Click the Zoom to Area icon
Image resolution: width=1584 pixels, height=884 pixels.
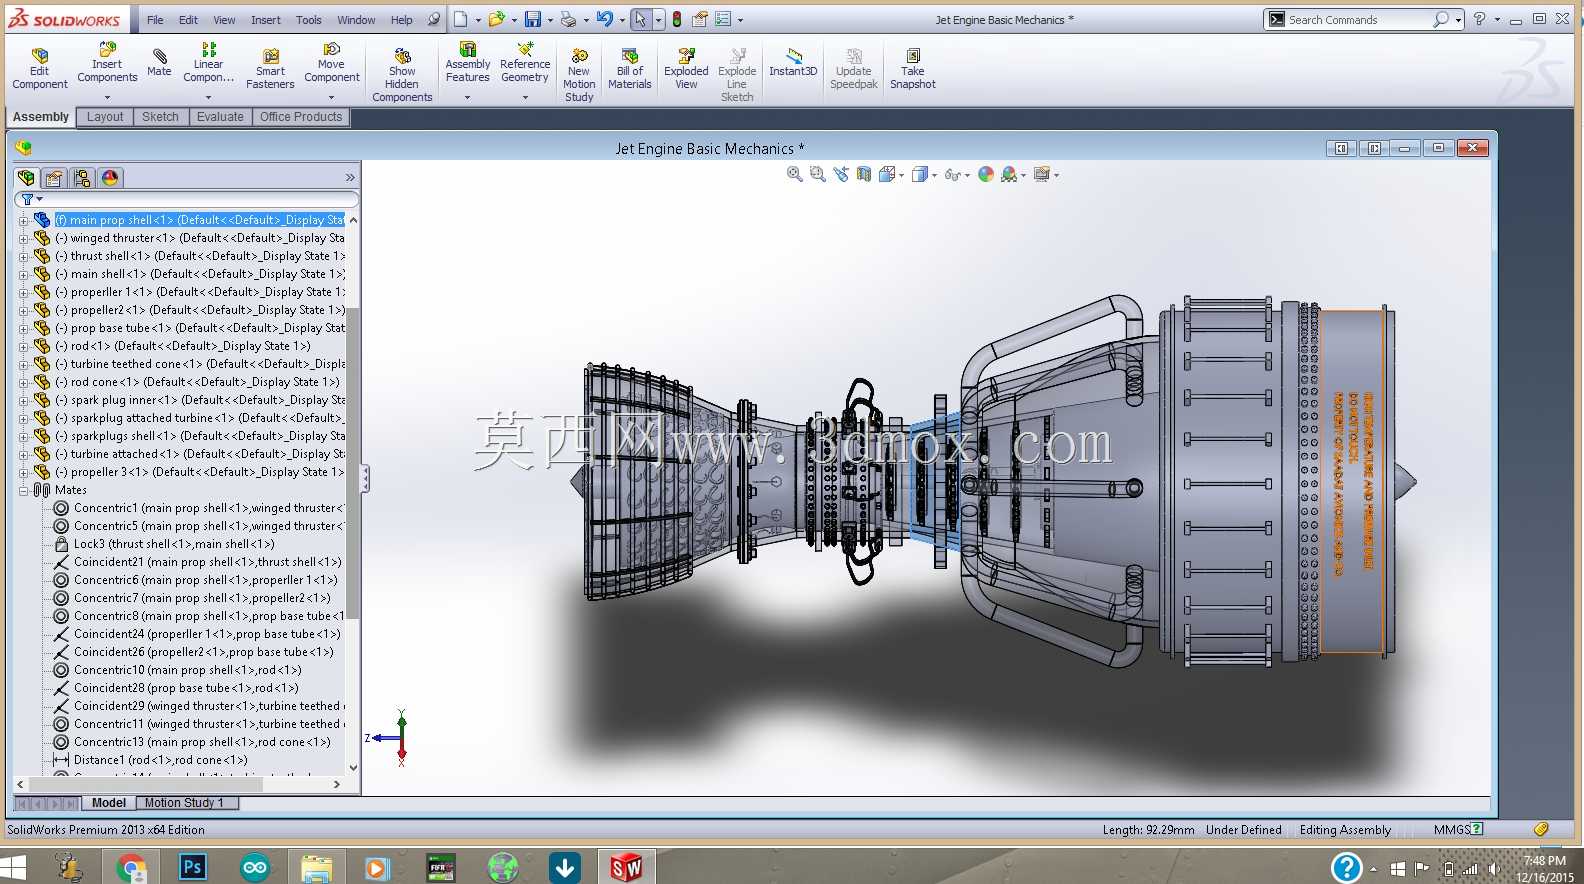(x=818, y=174)
